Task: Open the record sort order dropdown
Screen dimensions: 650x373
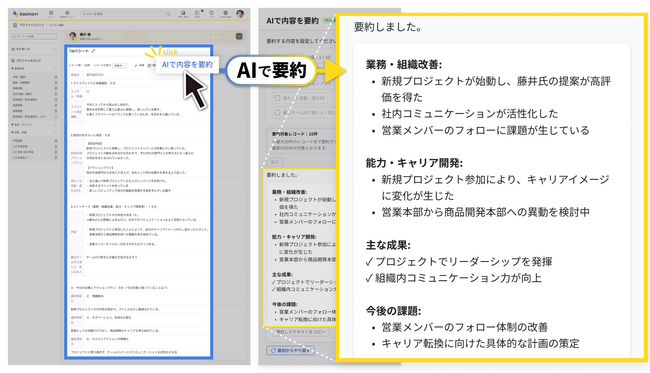Action: (x=120, y=65)
